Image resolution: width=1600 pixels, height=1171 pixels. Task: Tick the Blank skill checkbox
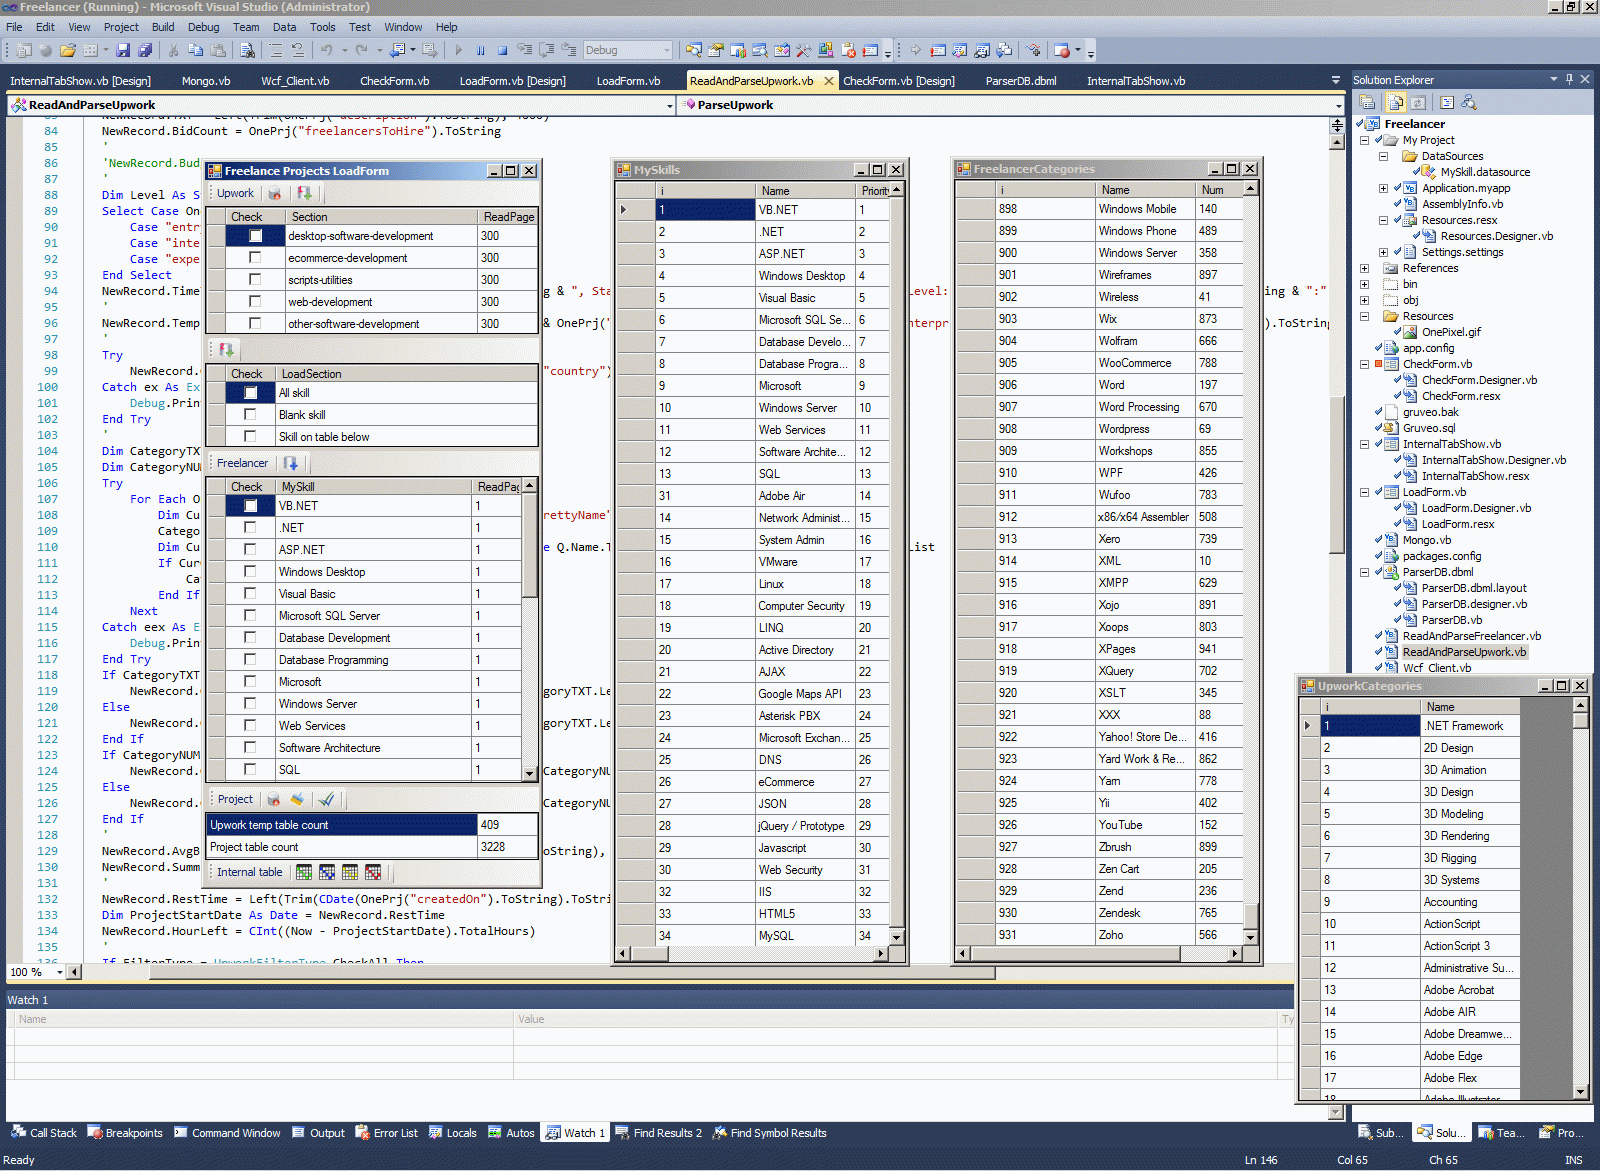(250, 415)
